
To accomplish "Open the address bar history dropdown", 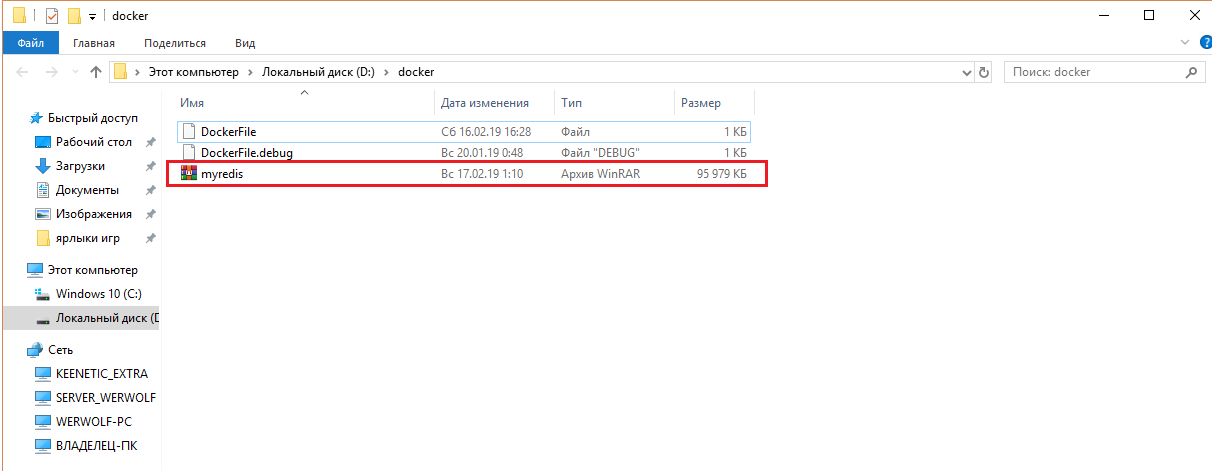I will (x=966, y=72).
